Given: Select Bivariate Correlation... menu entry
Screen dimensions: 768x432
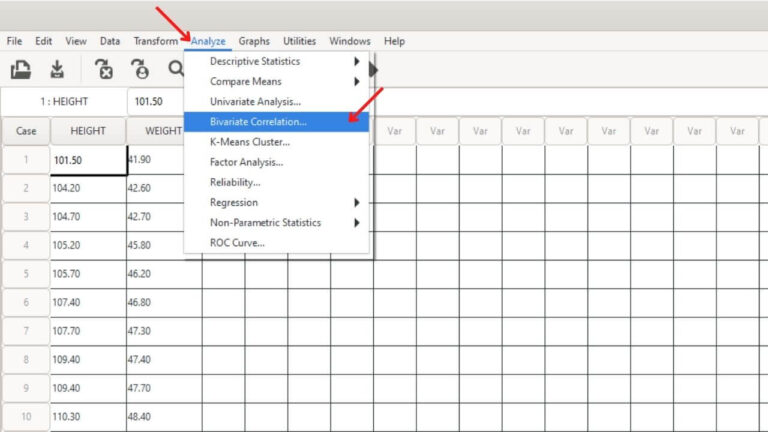Looking at the screenshot, I should (x=276, y=121).
